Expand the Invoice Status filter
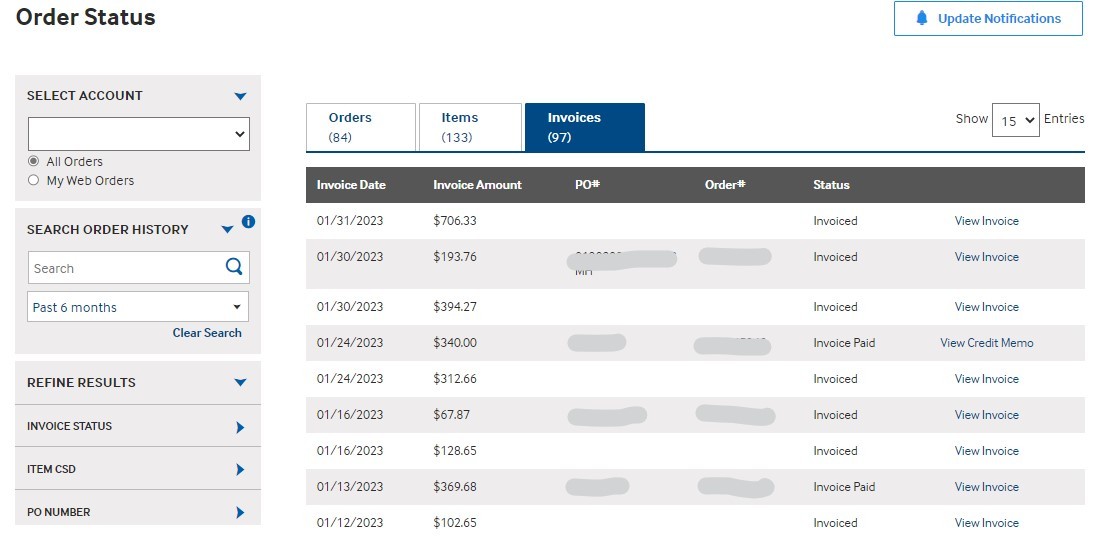This screenshot has height=542, width=1103. pos(240,427)
